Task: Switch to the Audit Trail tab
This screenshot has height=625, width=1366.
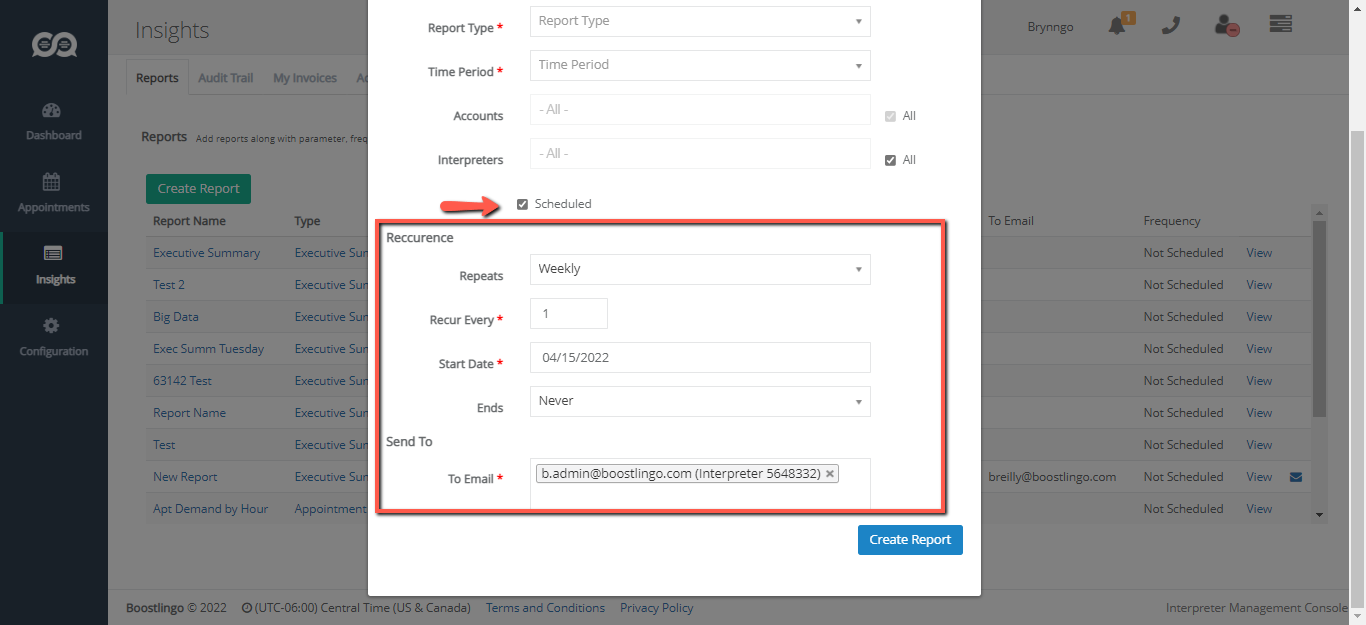Action: click(x=225, y=78)
